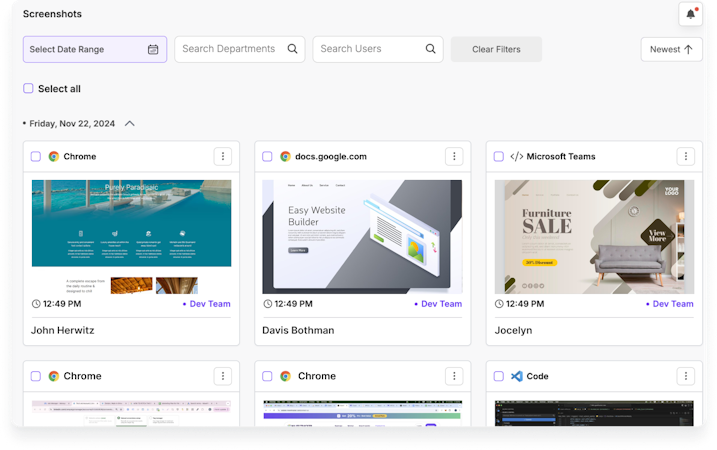Click the name John Herwitz
The image size is (717, 450).
63,330
